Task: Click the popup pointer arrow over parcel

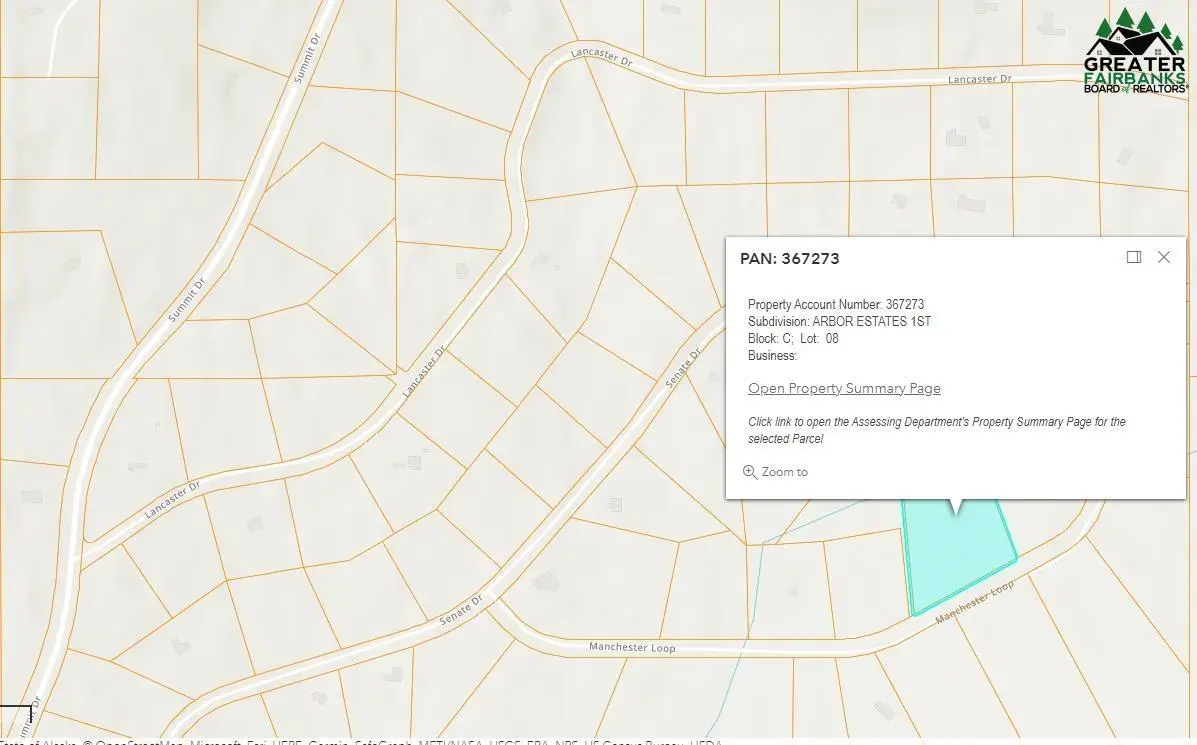Action: point(955,507)
